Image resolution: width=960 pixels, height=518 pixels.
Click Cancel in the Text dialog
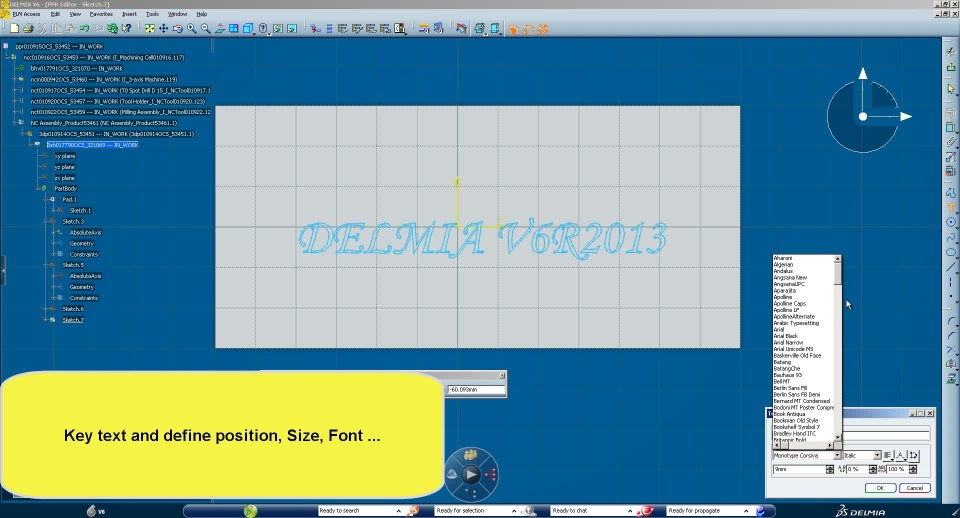coord(915,487)
